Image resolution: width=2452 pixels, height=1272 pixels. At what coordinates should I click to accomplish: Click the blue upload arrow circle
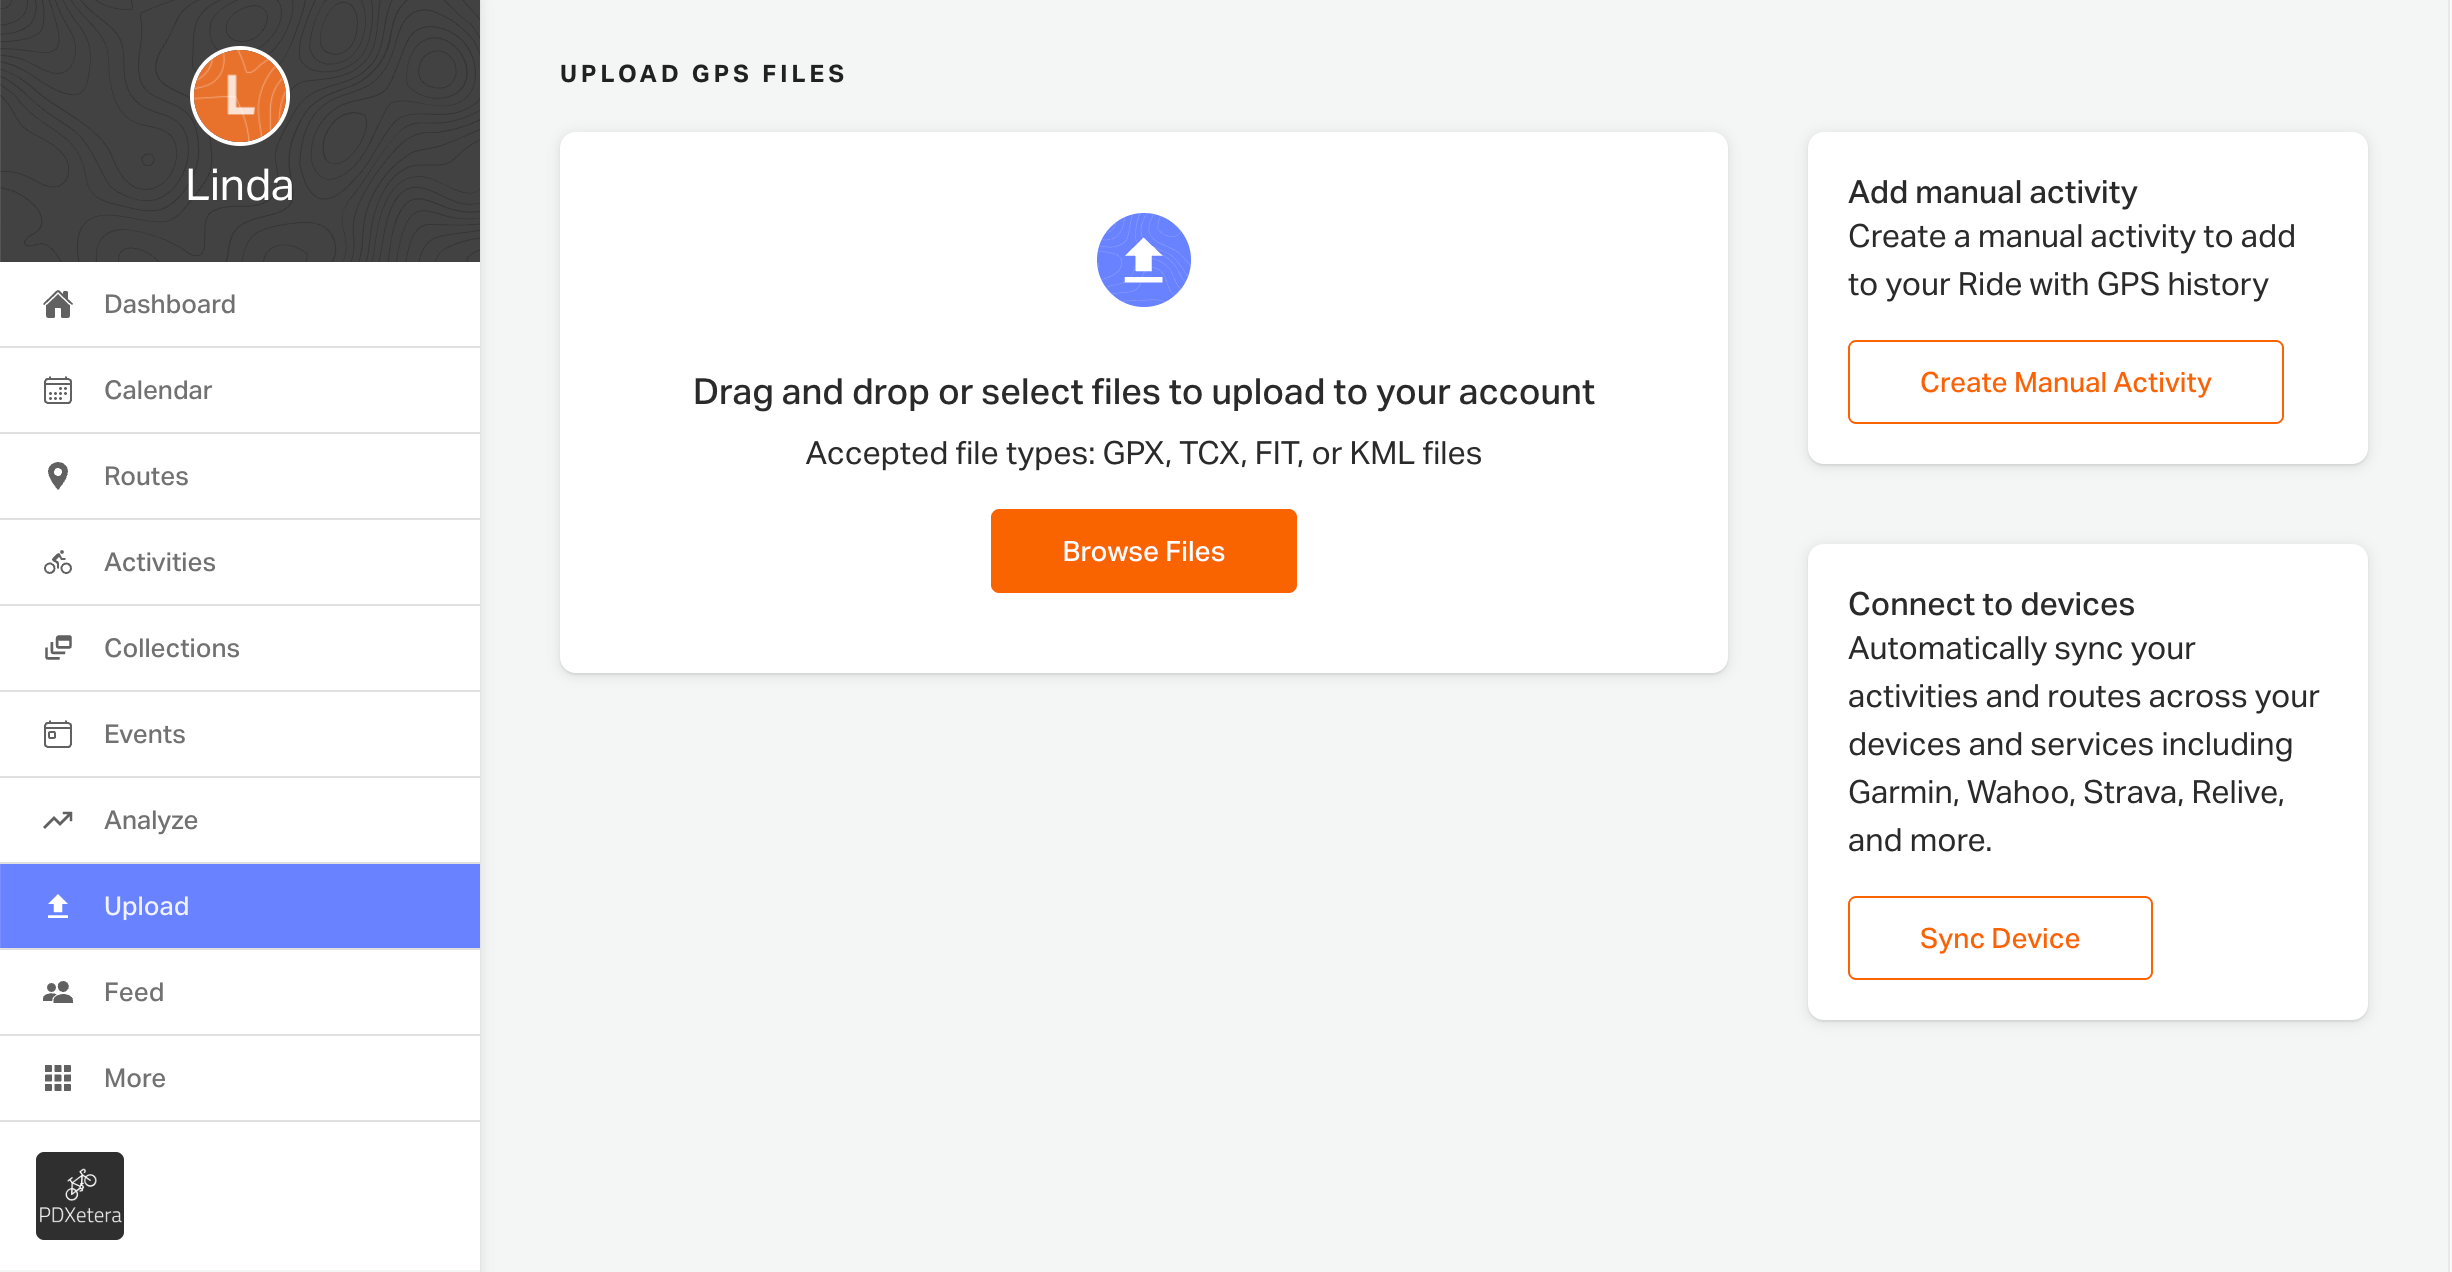(x=1144, y=260)
